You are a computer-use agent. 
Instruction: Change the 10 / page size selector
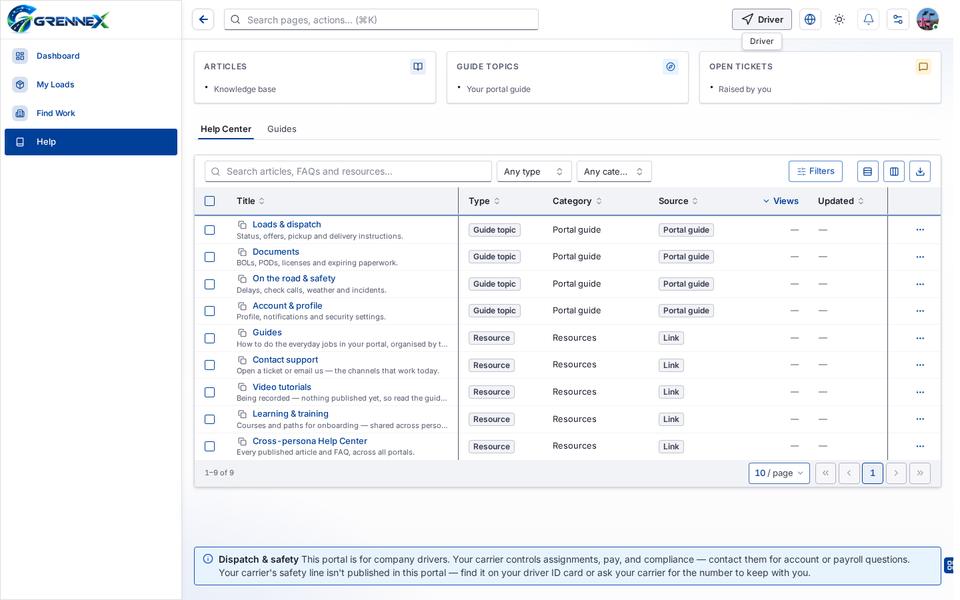(x=779, y=473)
